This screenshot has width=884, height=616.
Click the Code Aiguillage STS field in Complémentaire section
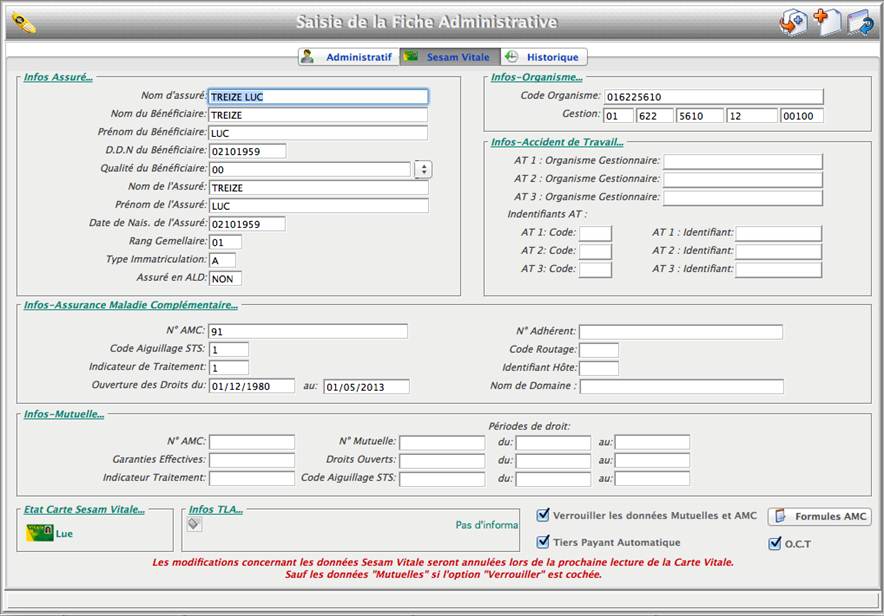[x=229, y=349]
